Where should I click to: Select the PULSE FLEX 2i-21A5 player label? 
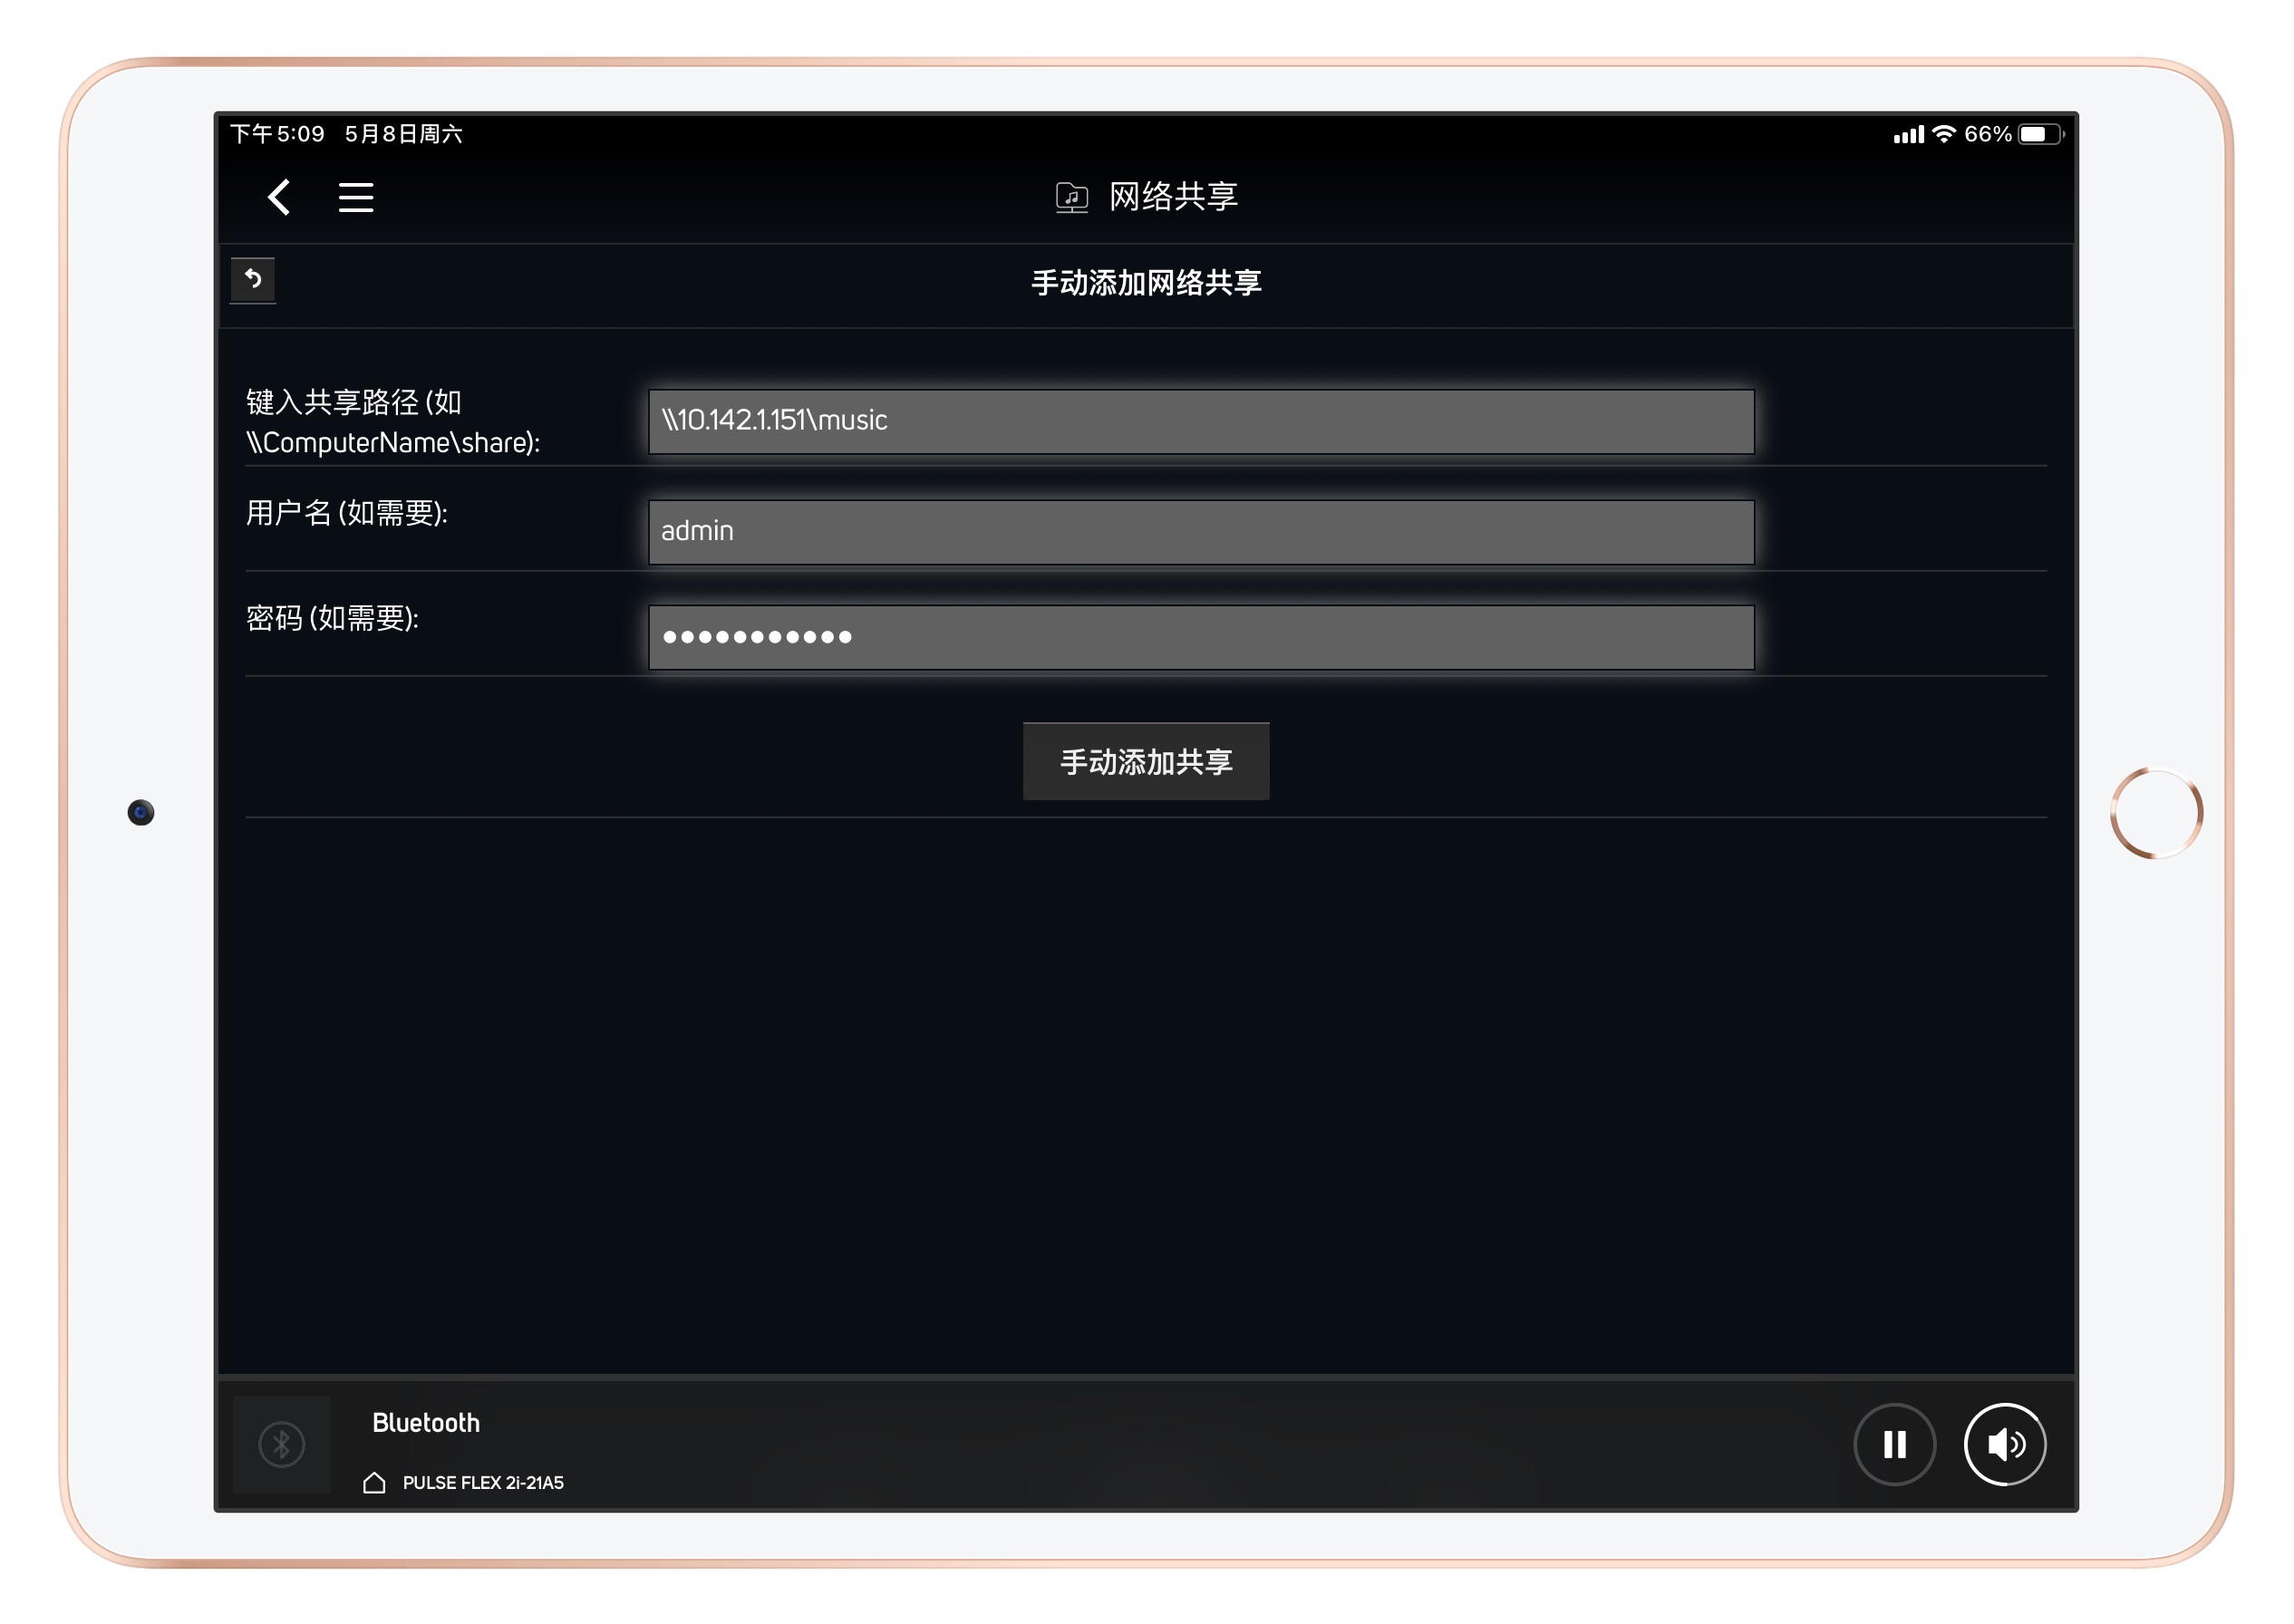point(483,1483)
